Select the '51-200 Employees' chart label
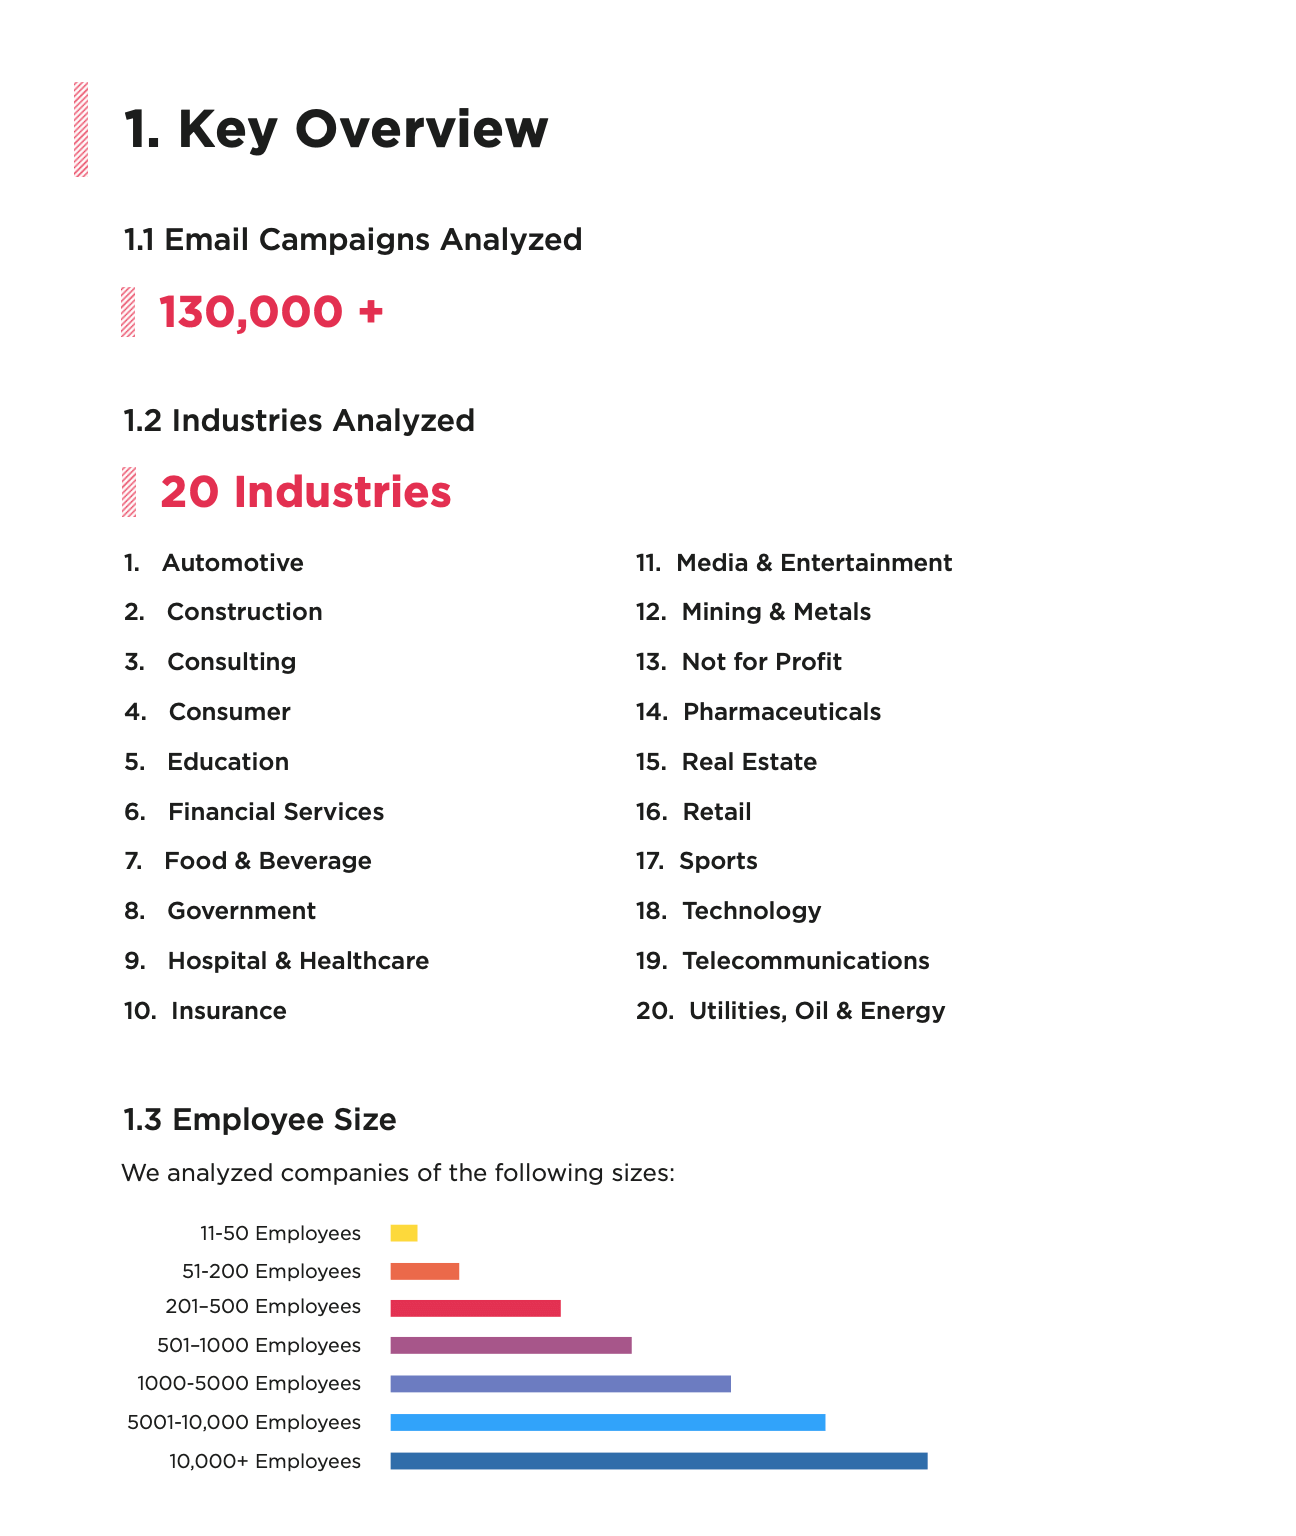1296x1536 pixels. click(x=271, y=1272)
